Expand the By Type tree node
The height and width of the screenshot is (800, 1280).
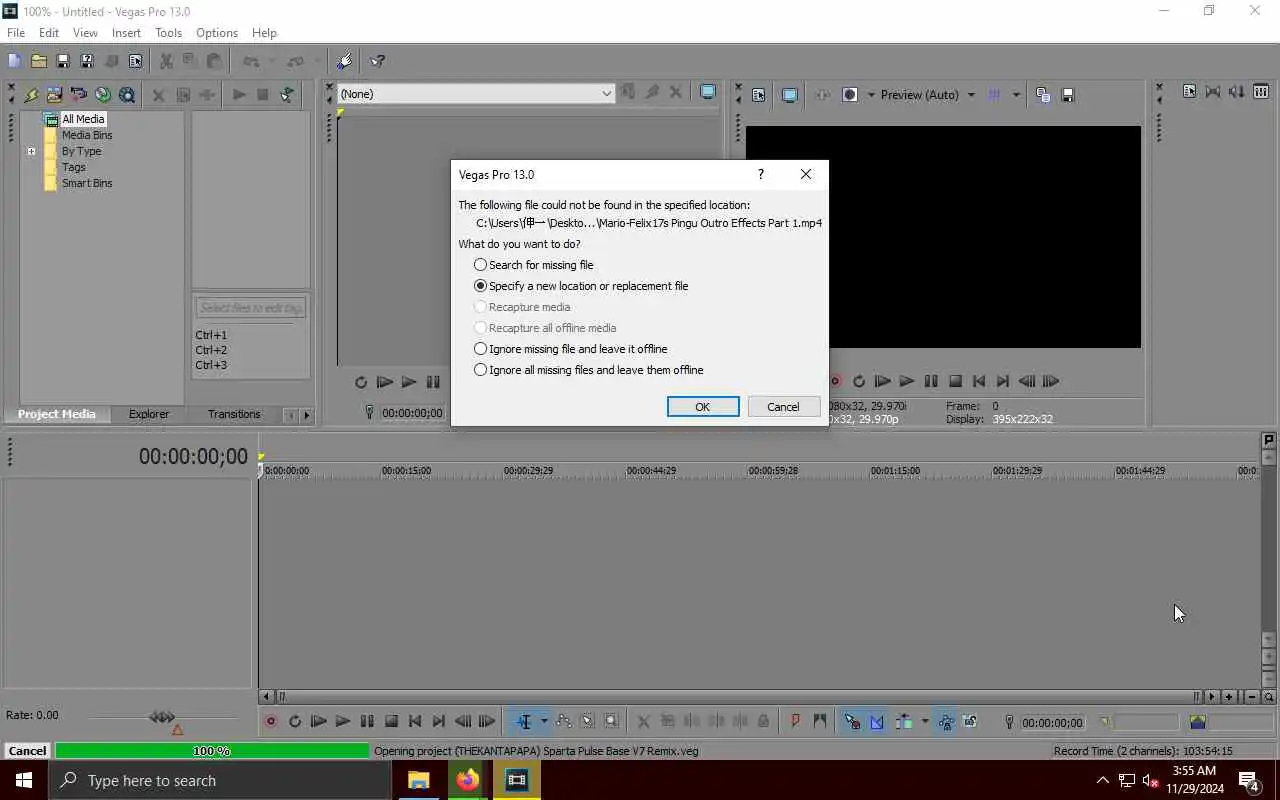[31, 152]
